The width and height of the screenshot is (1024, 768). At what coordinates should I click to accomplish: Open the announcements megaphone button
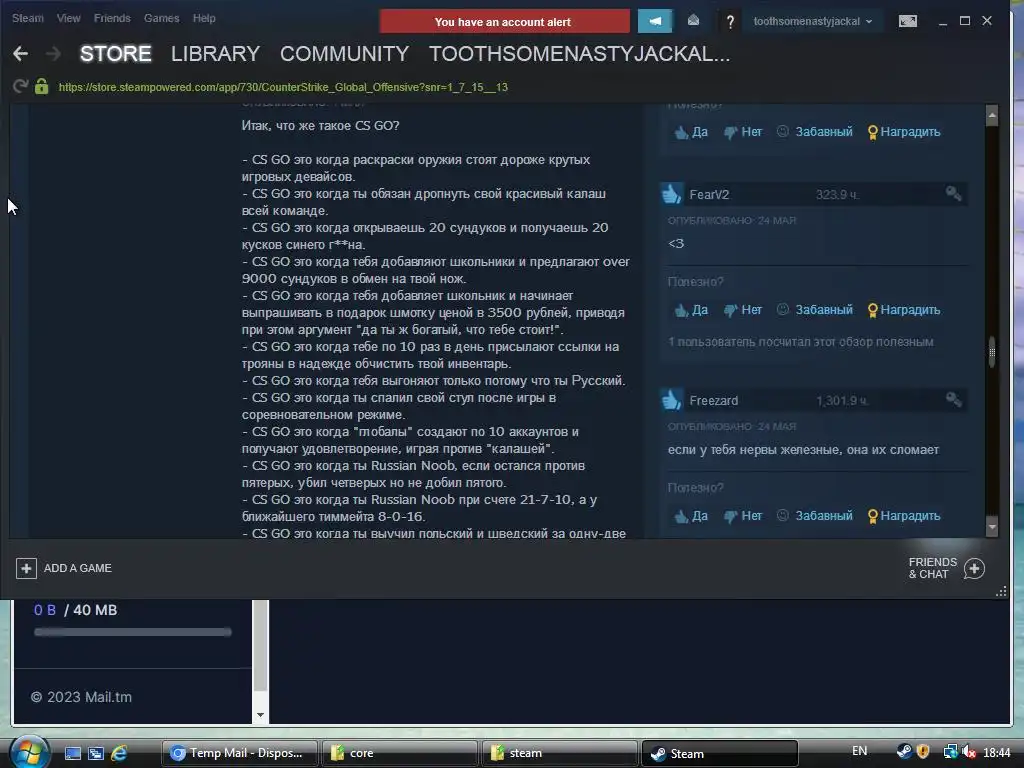pyautogui.click(x=654, y=21)
